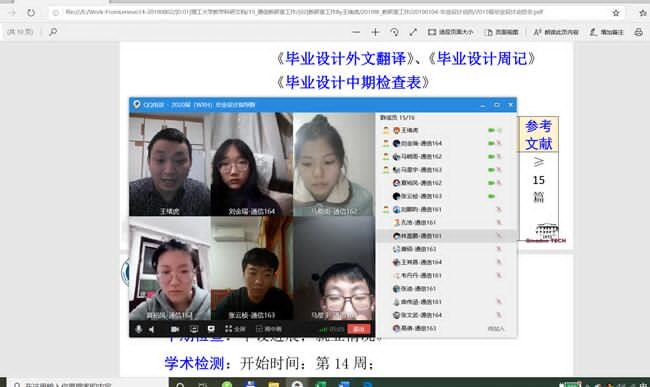Image resolution: width=650 pixels, height=387 pixels.
Task: Add the page to favorites with the star icon
Action: point(616,13)
